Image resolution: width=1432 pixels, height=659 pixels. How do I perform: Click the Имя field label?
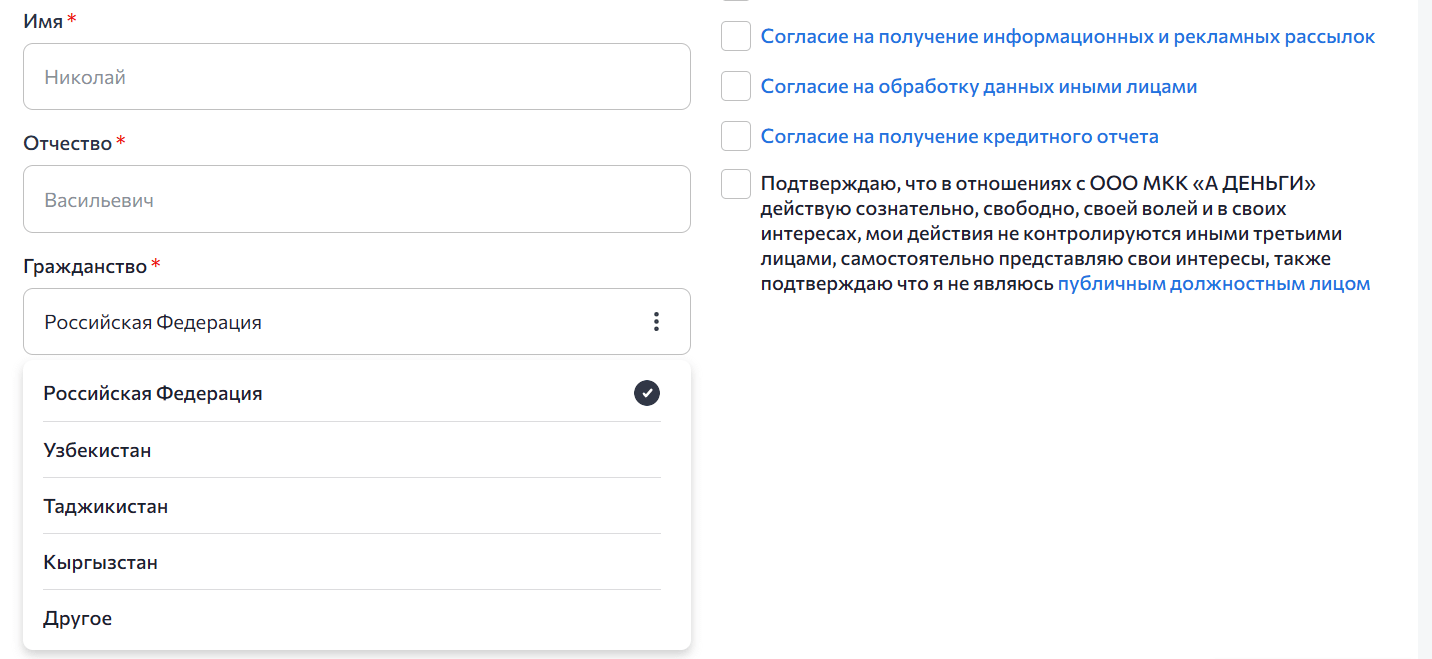tap(43, 21)
